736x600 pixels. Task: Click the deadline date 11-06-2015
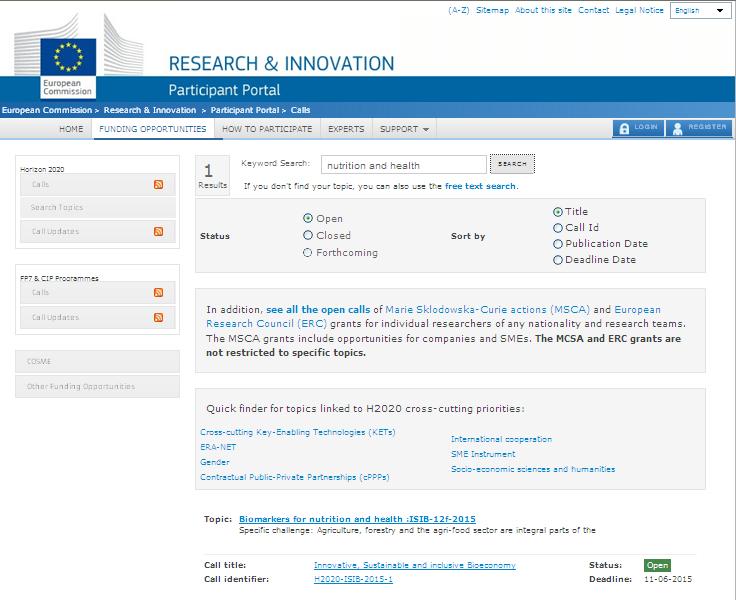[668, 579]
